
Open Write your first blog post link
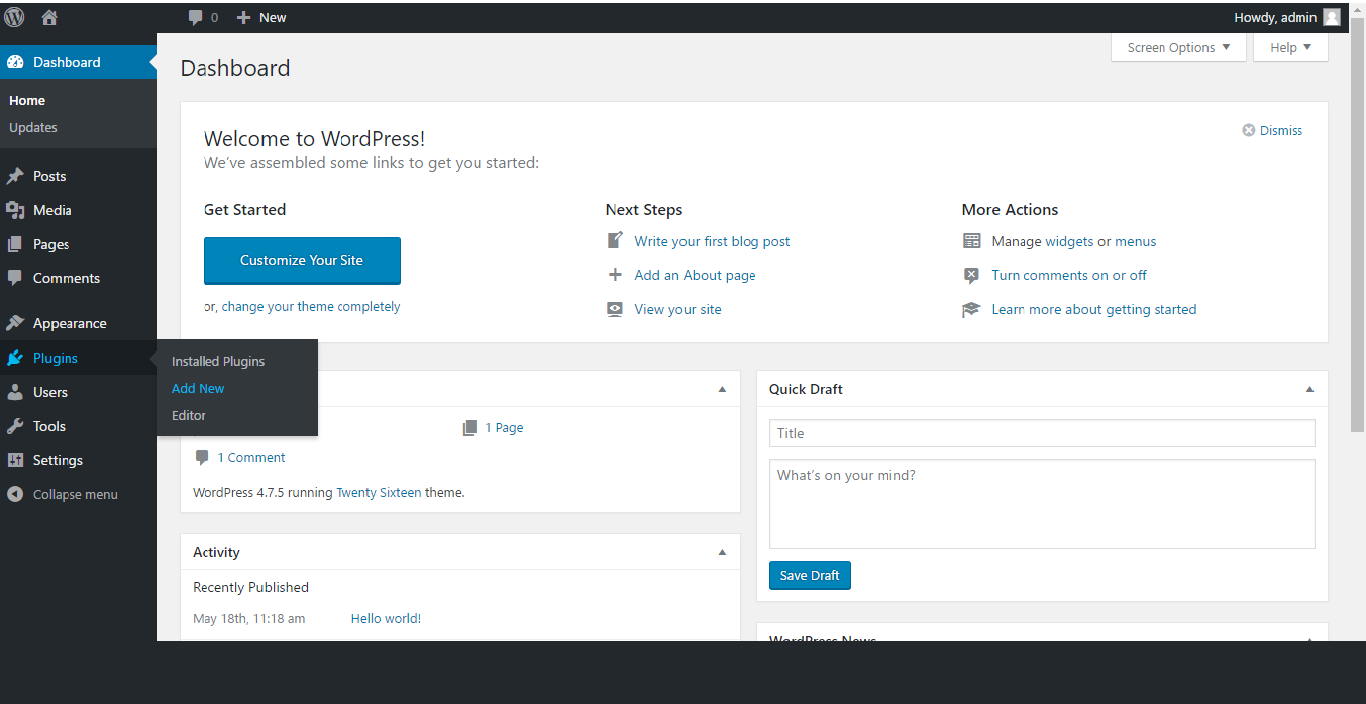(712, 241)
